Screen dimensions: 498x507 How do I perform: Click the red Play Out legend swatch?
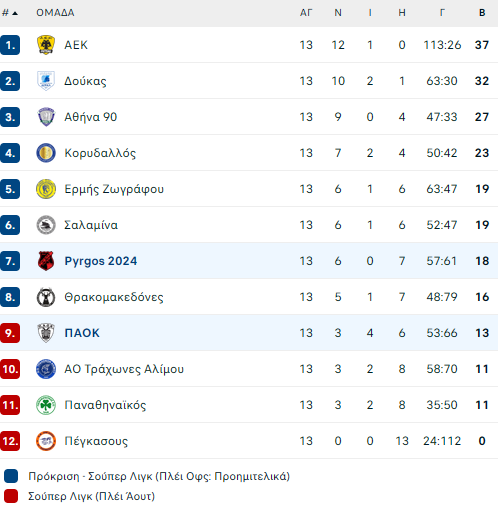(11, 496)
